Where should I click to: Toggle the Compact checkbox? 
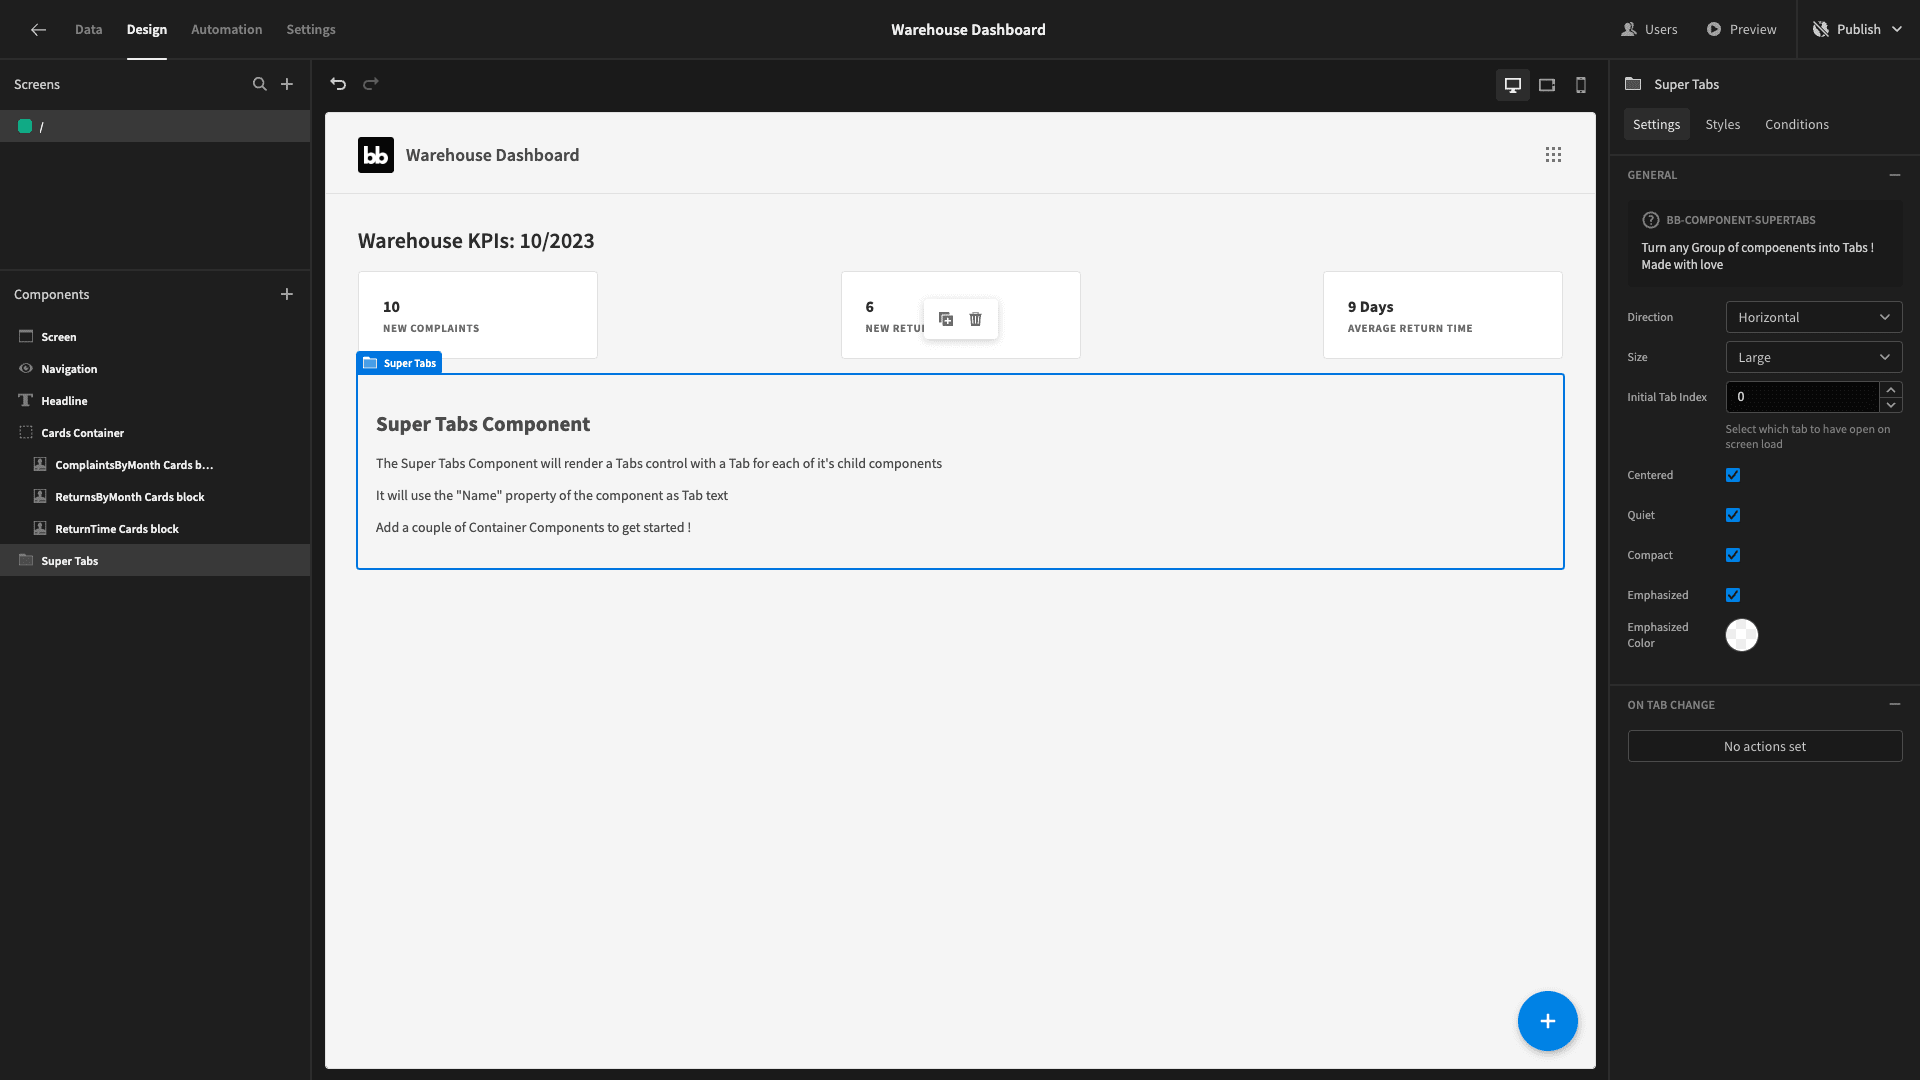coord(1733,555)
